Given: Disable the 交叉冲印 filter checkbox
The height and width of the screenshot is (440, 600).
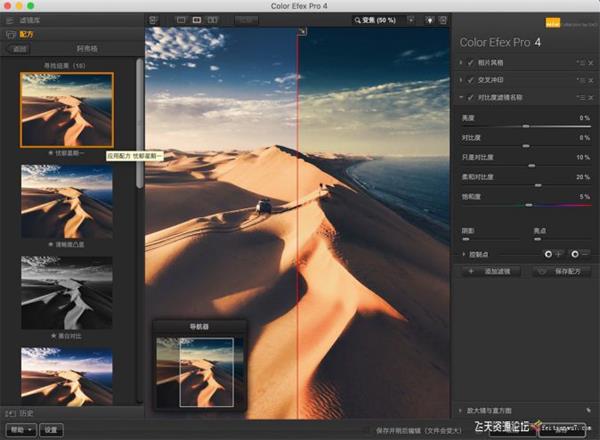Looking at the screenshot, I should tap(471, 80).
